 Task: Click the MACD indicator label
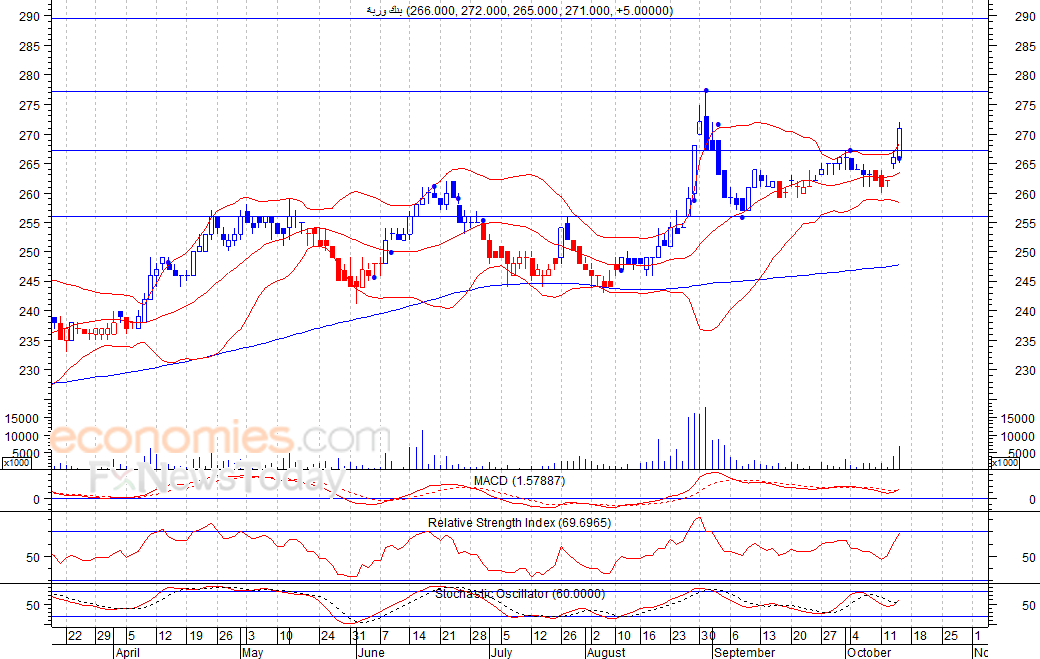[x=519, y=481]
